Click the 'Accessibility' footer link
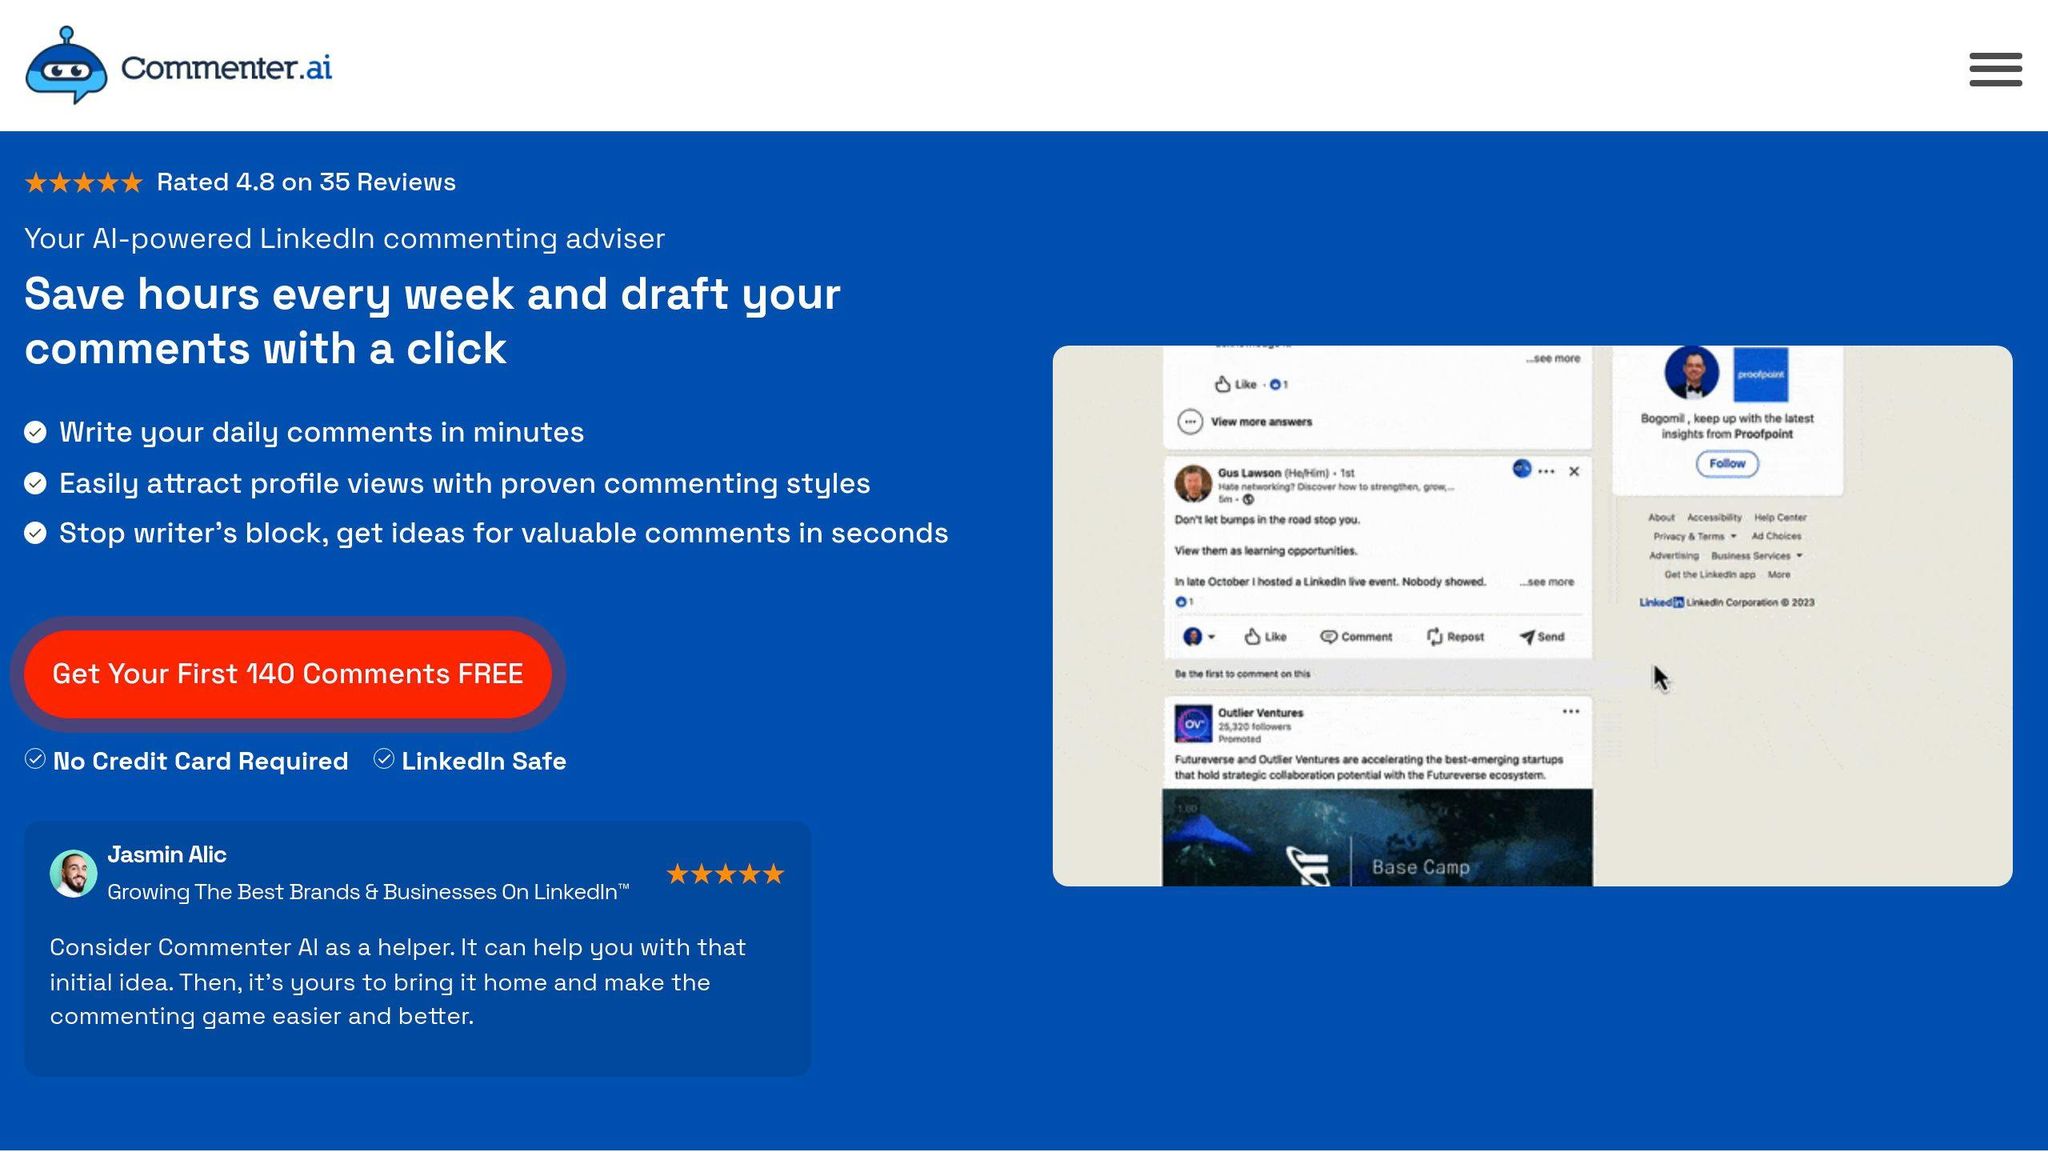The height and width of the screenshot is (1152, 2048). 1714,518
